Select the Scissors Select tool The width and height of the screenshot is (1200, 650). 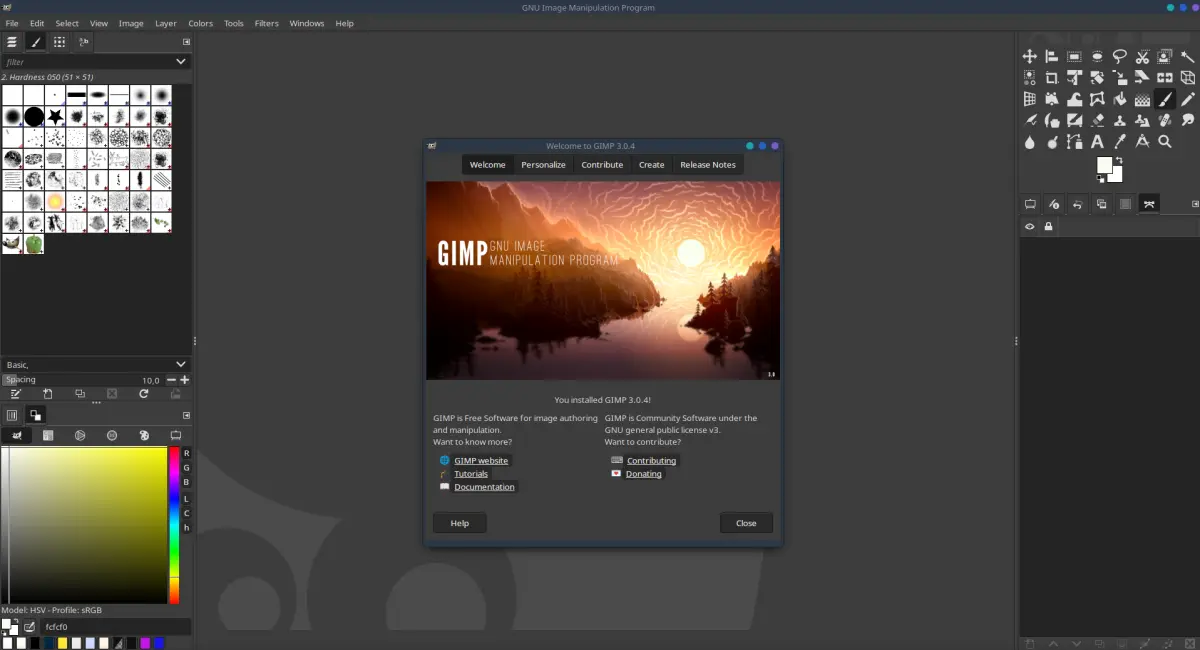tap(1142, 57)
